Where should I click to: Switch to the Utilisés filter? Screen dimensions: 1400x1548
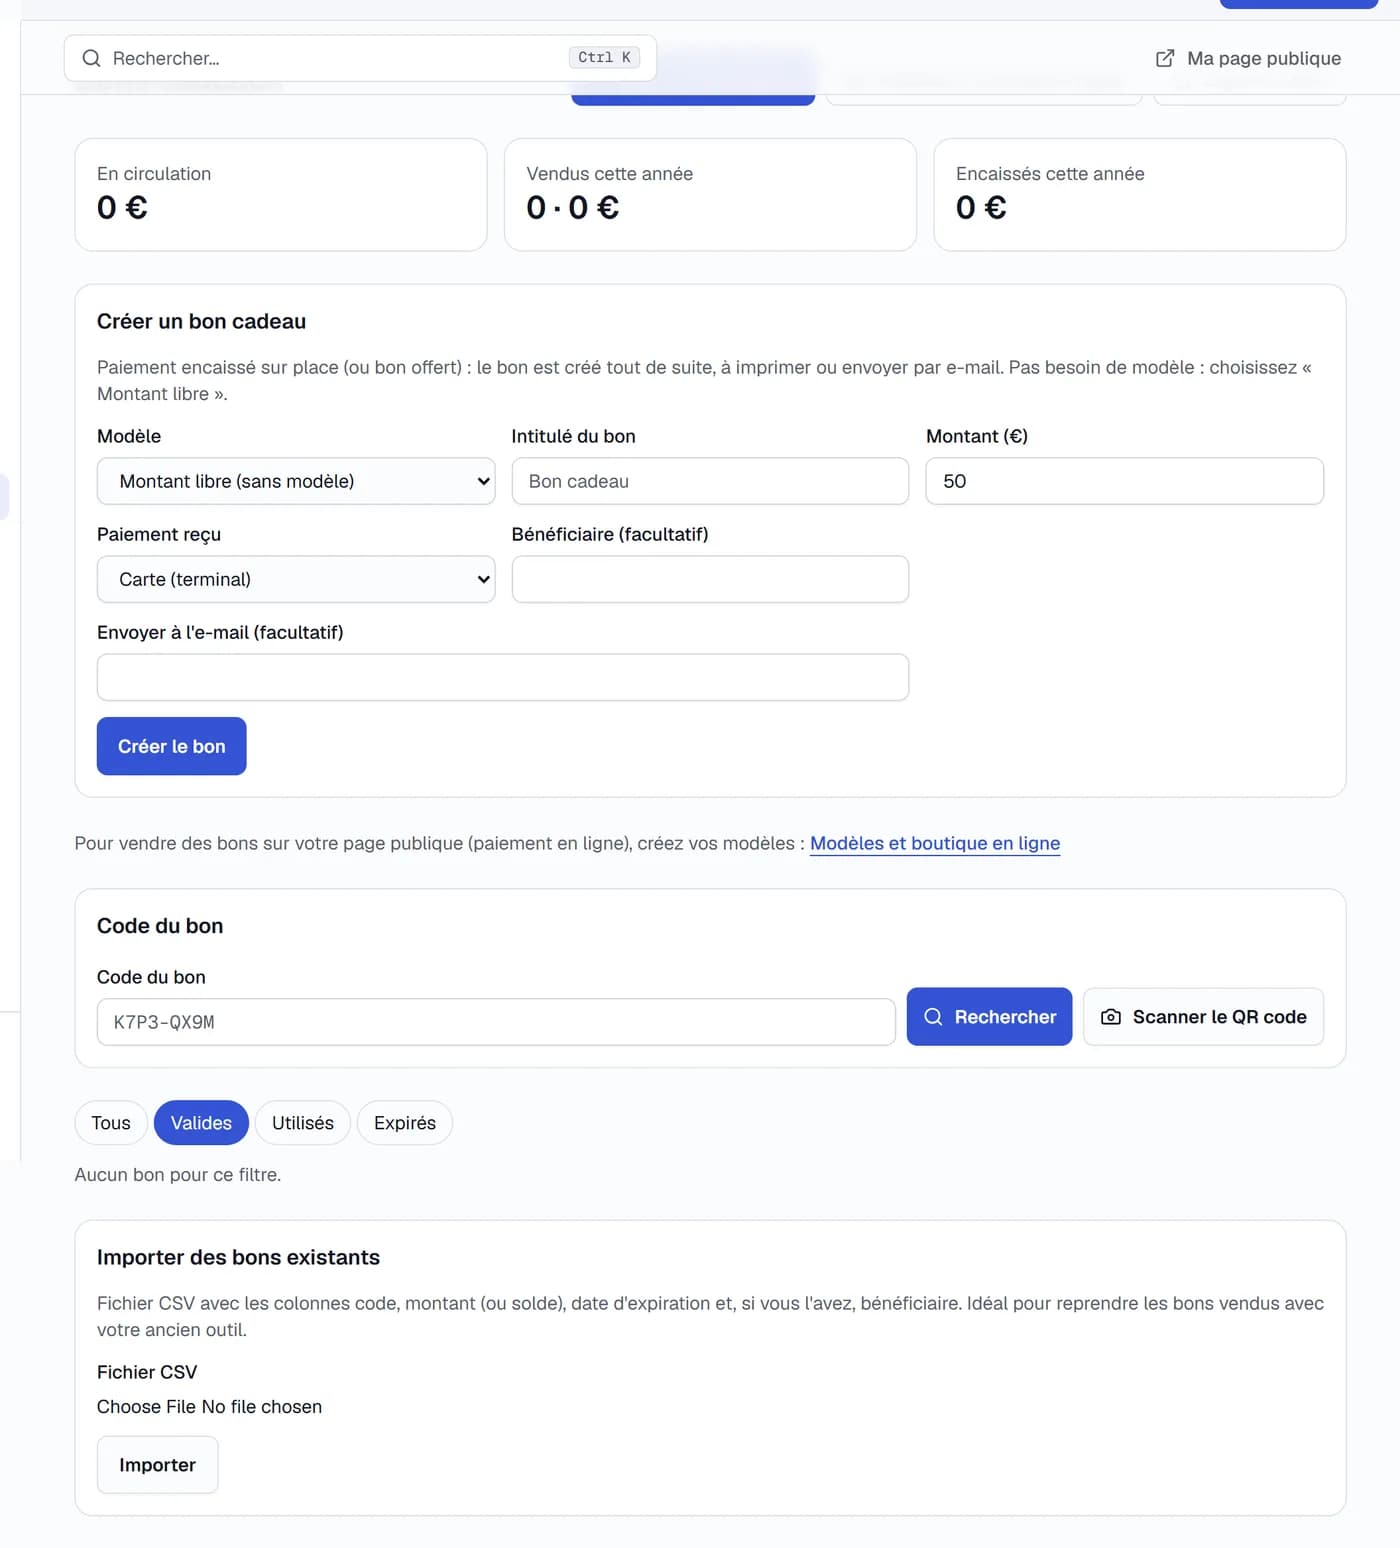click(303, 1123)
